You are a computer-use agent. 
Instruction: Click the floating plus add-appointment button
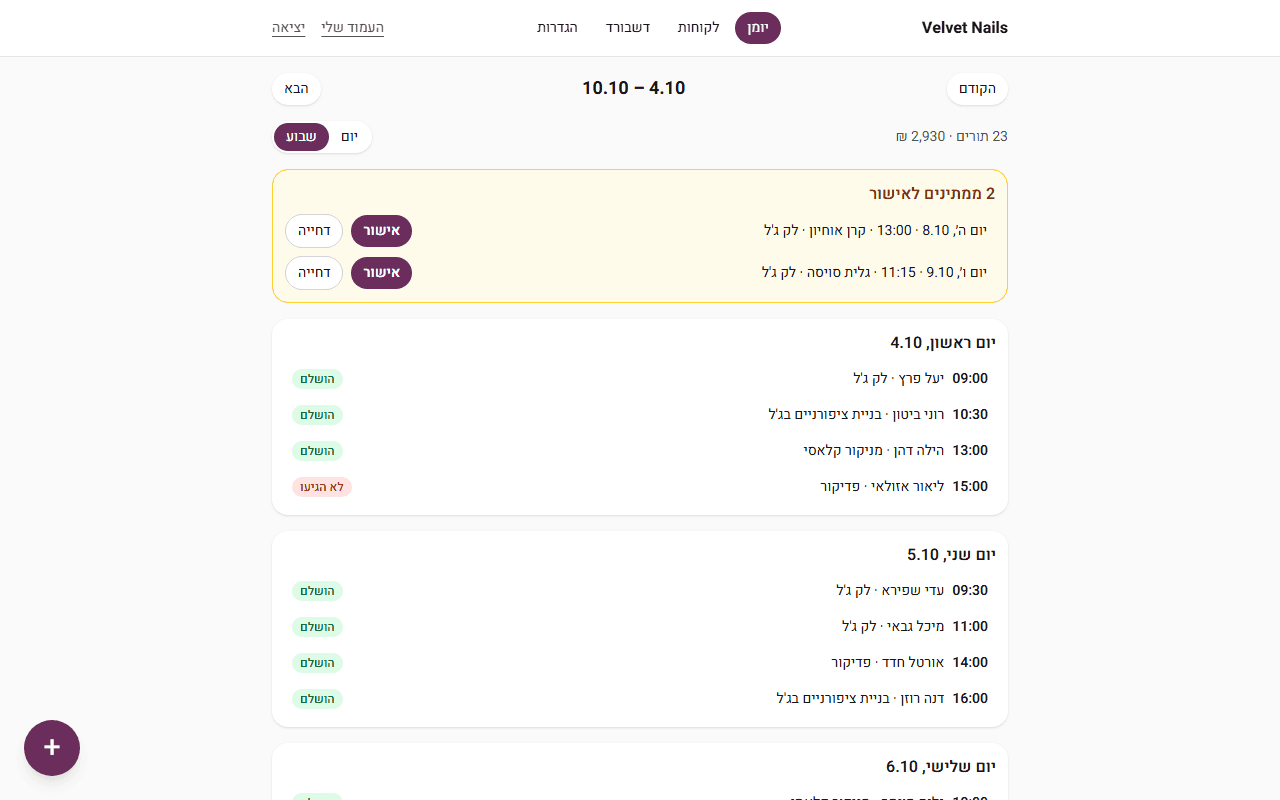click(x=52, y=748)
